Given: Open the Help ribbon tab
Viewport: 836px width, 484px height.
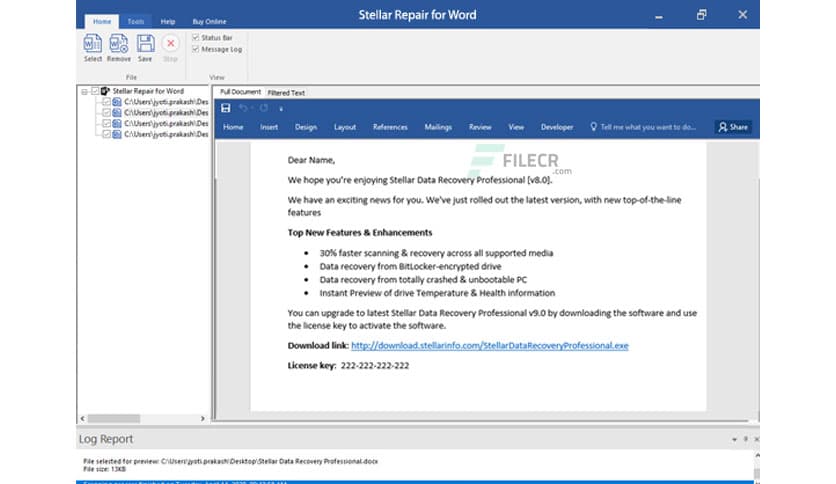Looking at the screenshot, I should [x=168, y=21].
